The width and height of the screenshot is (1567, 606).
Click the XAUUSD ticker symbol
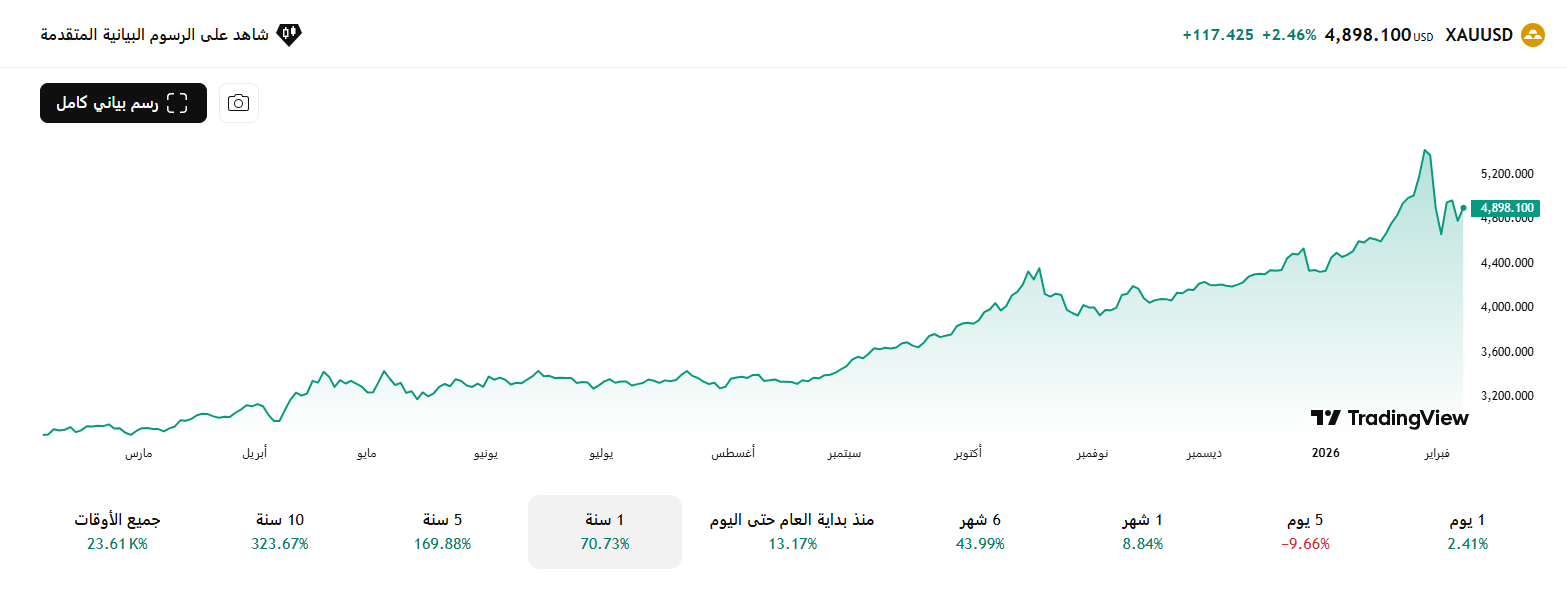point(1478,33)
